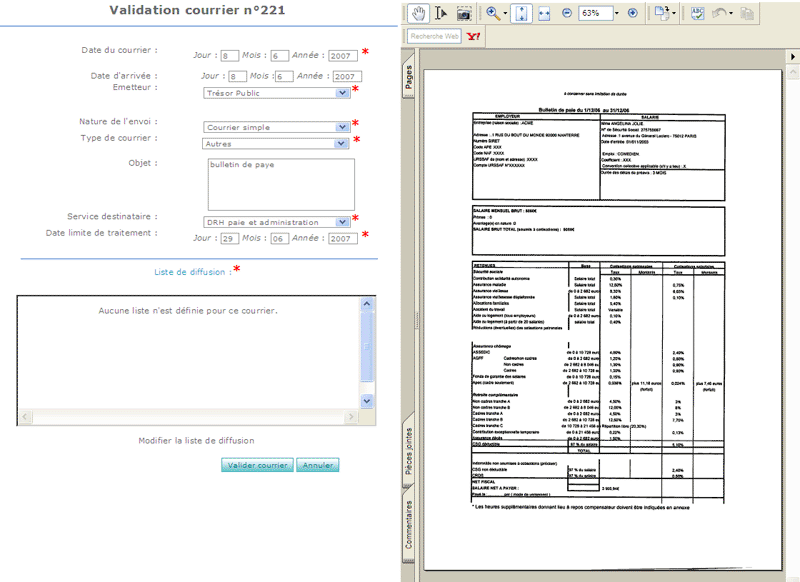
Task: Open the zoom percentage dropdown arrow
Action: click(x=616, y=13)
